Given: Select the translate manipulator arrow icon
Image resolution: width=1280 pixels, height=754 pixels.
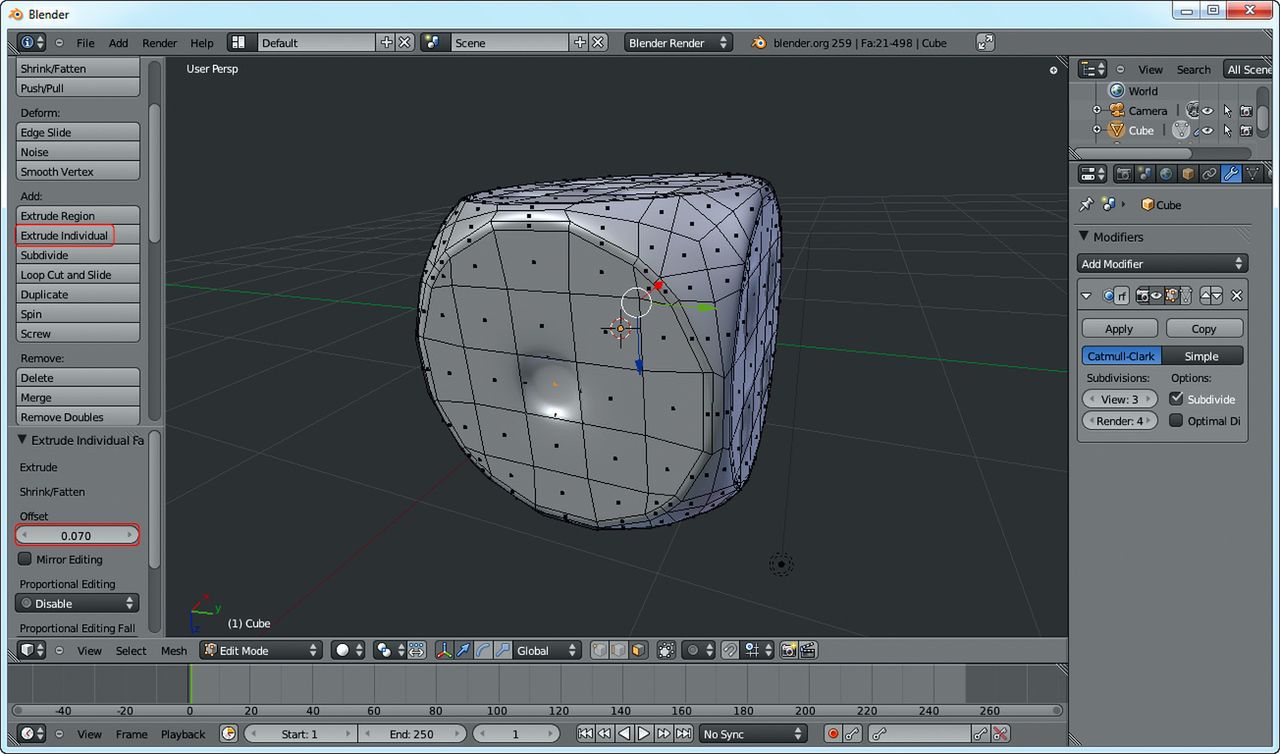Looking at the screenshot, I should tap(463, 650).
